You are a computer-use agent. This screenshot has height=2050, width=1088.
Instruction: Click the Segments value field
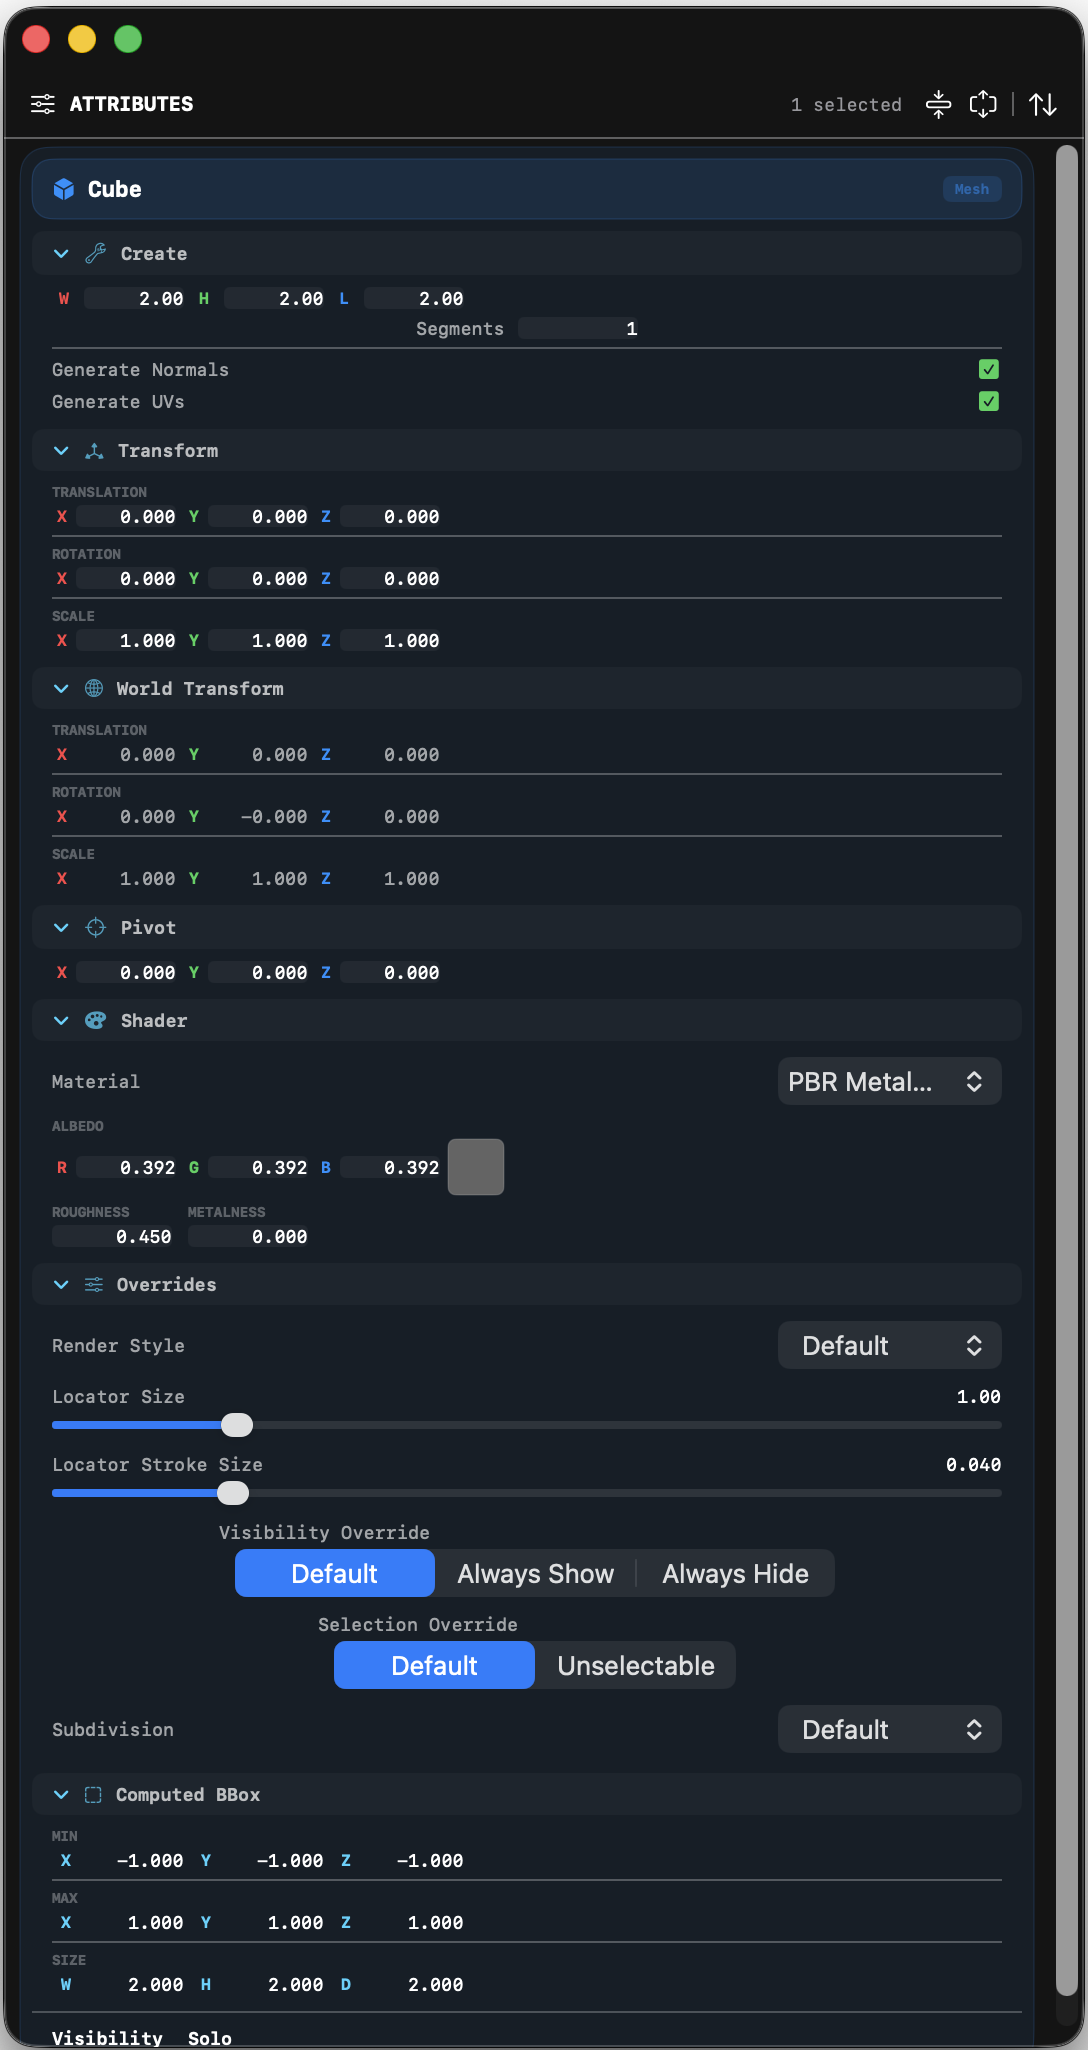click(x=579, y=328)
